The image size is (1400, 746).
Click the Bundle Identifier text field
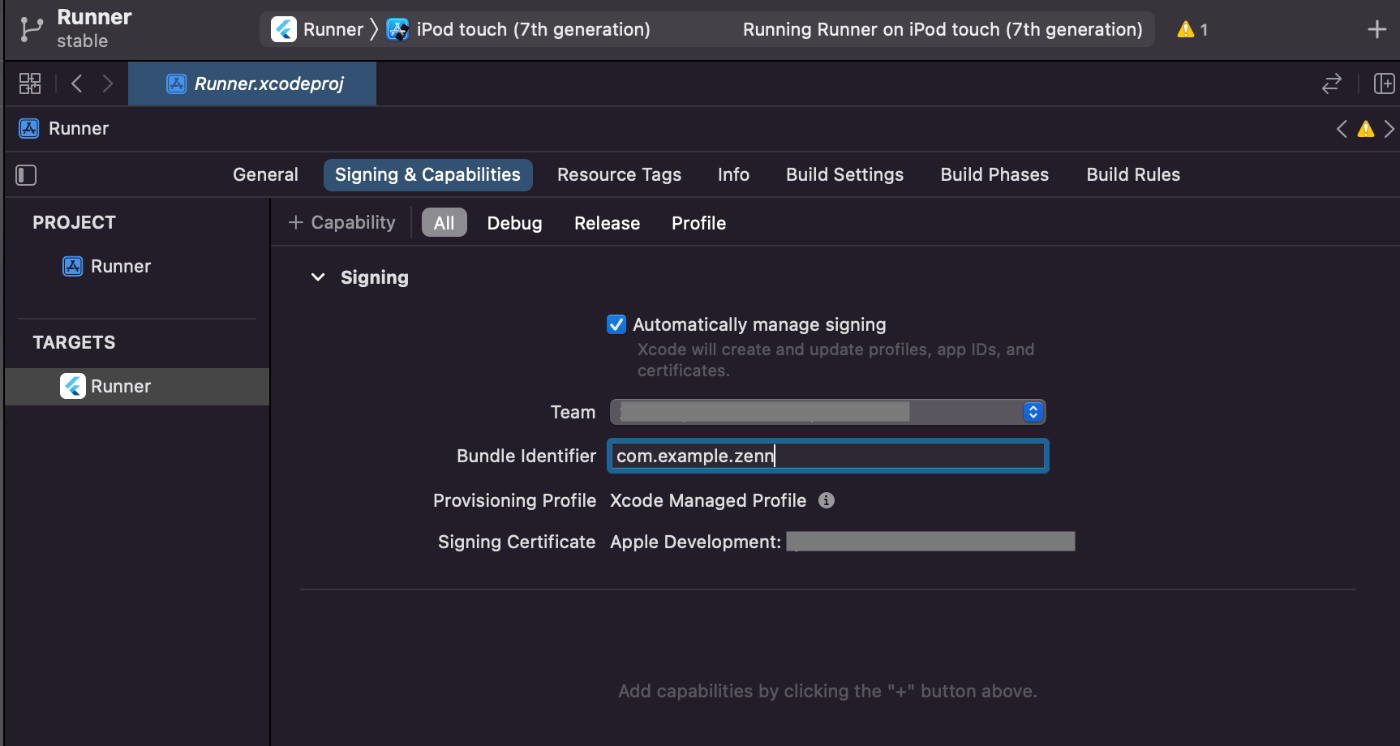point(826,457)
